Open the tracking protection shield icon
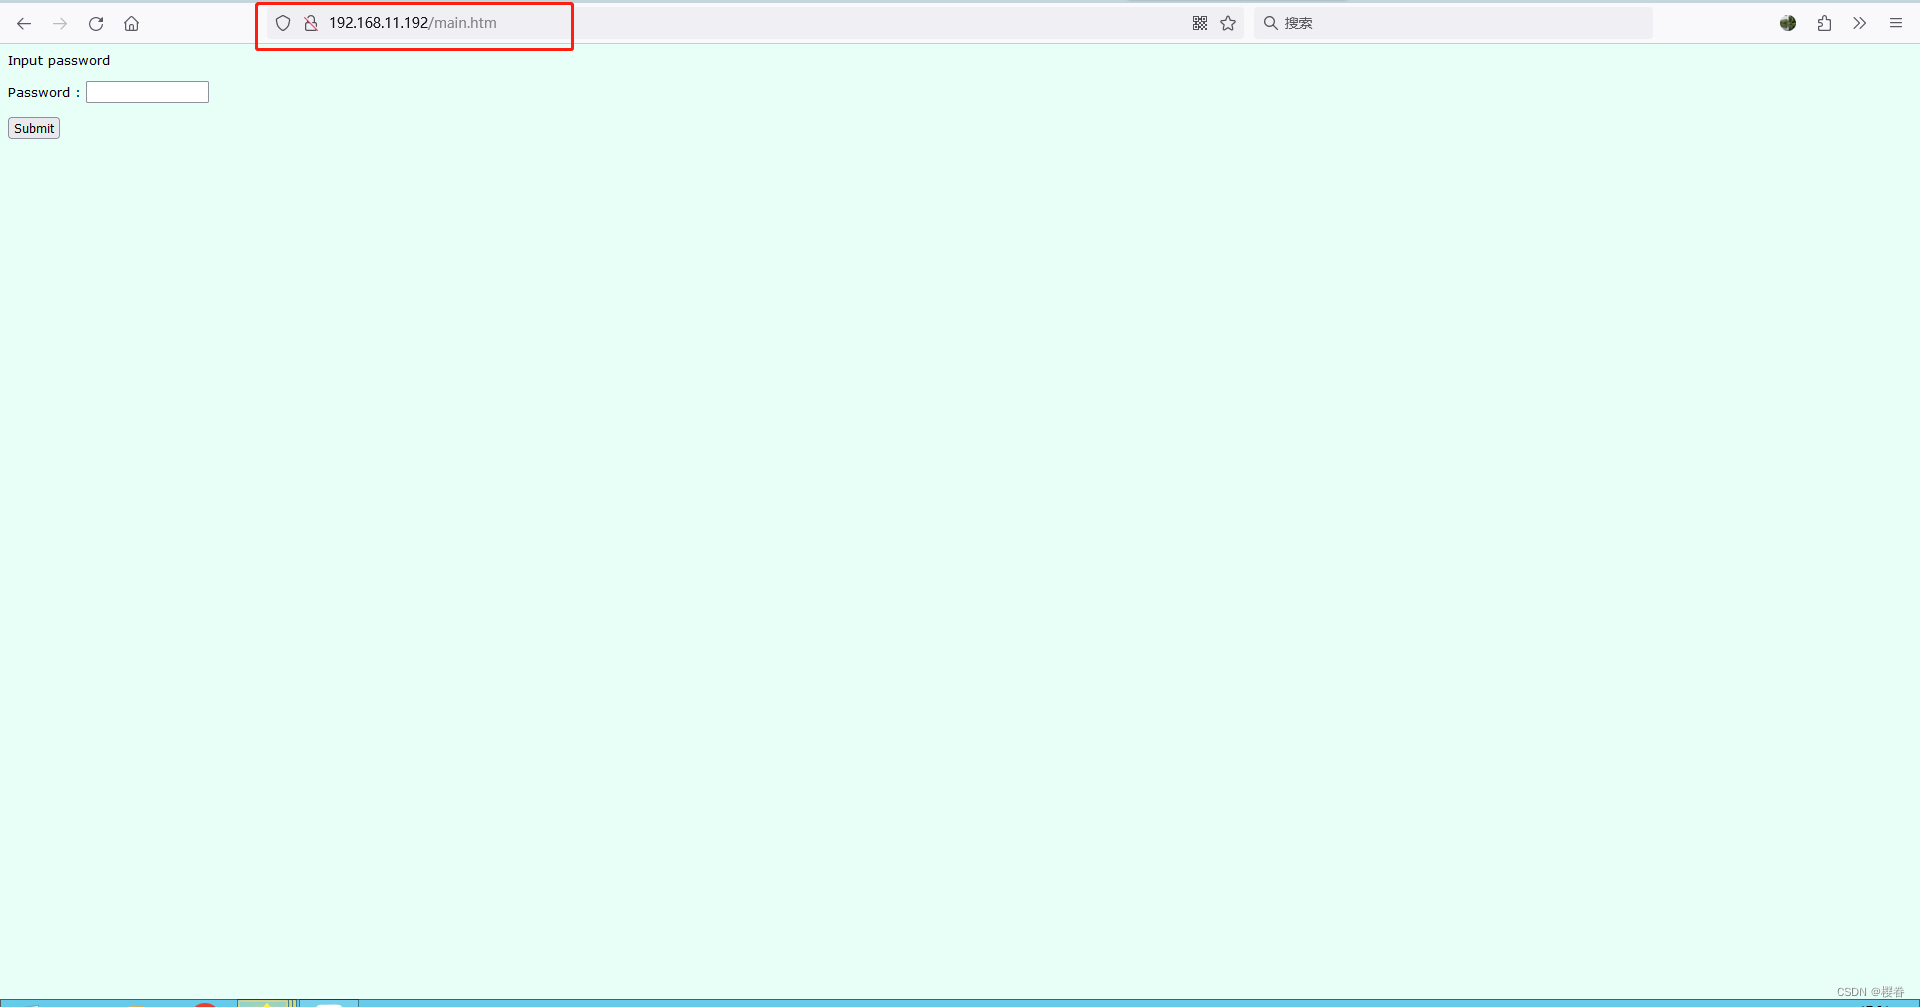The height and width of the screenshot is (1007, 1920). pyautogui.click(x=283, y=23)
